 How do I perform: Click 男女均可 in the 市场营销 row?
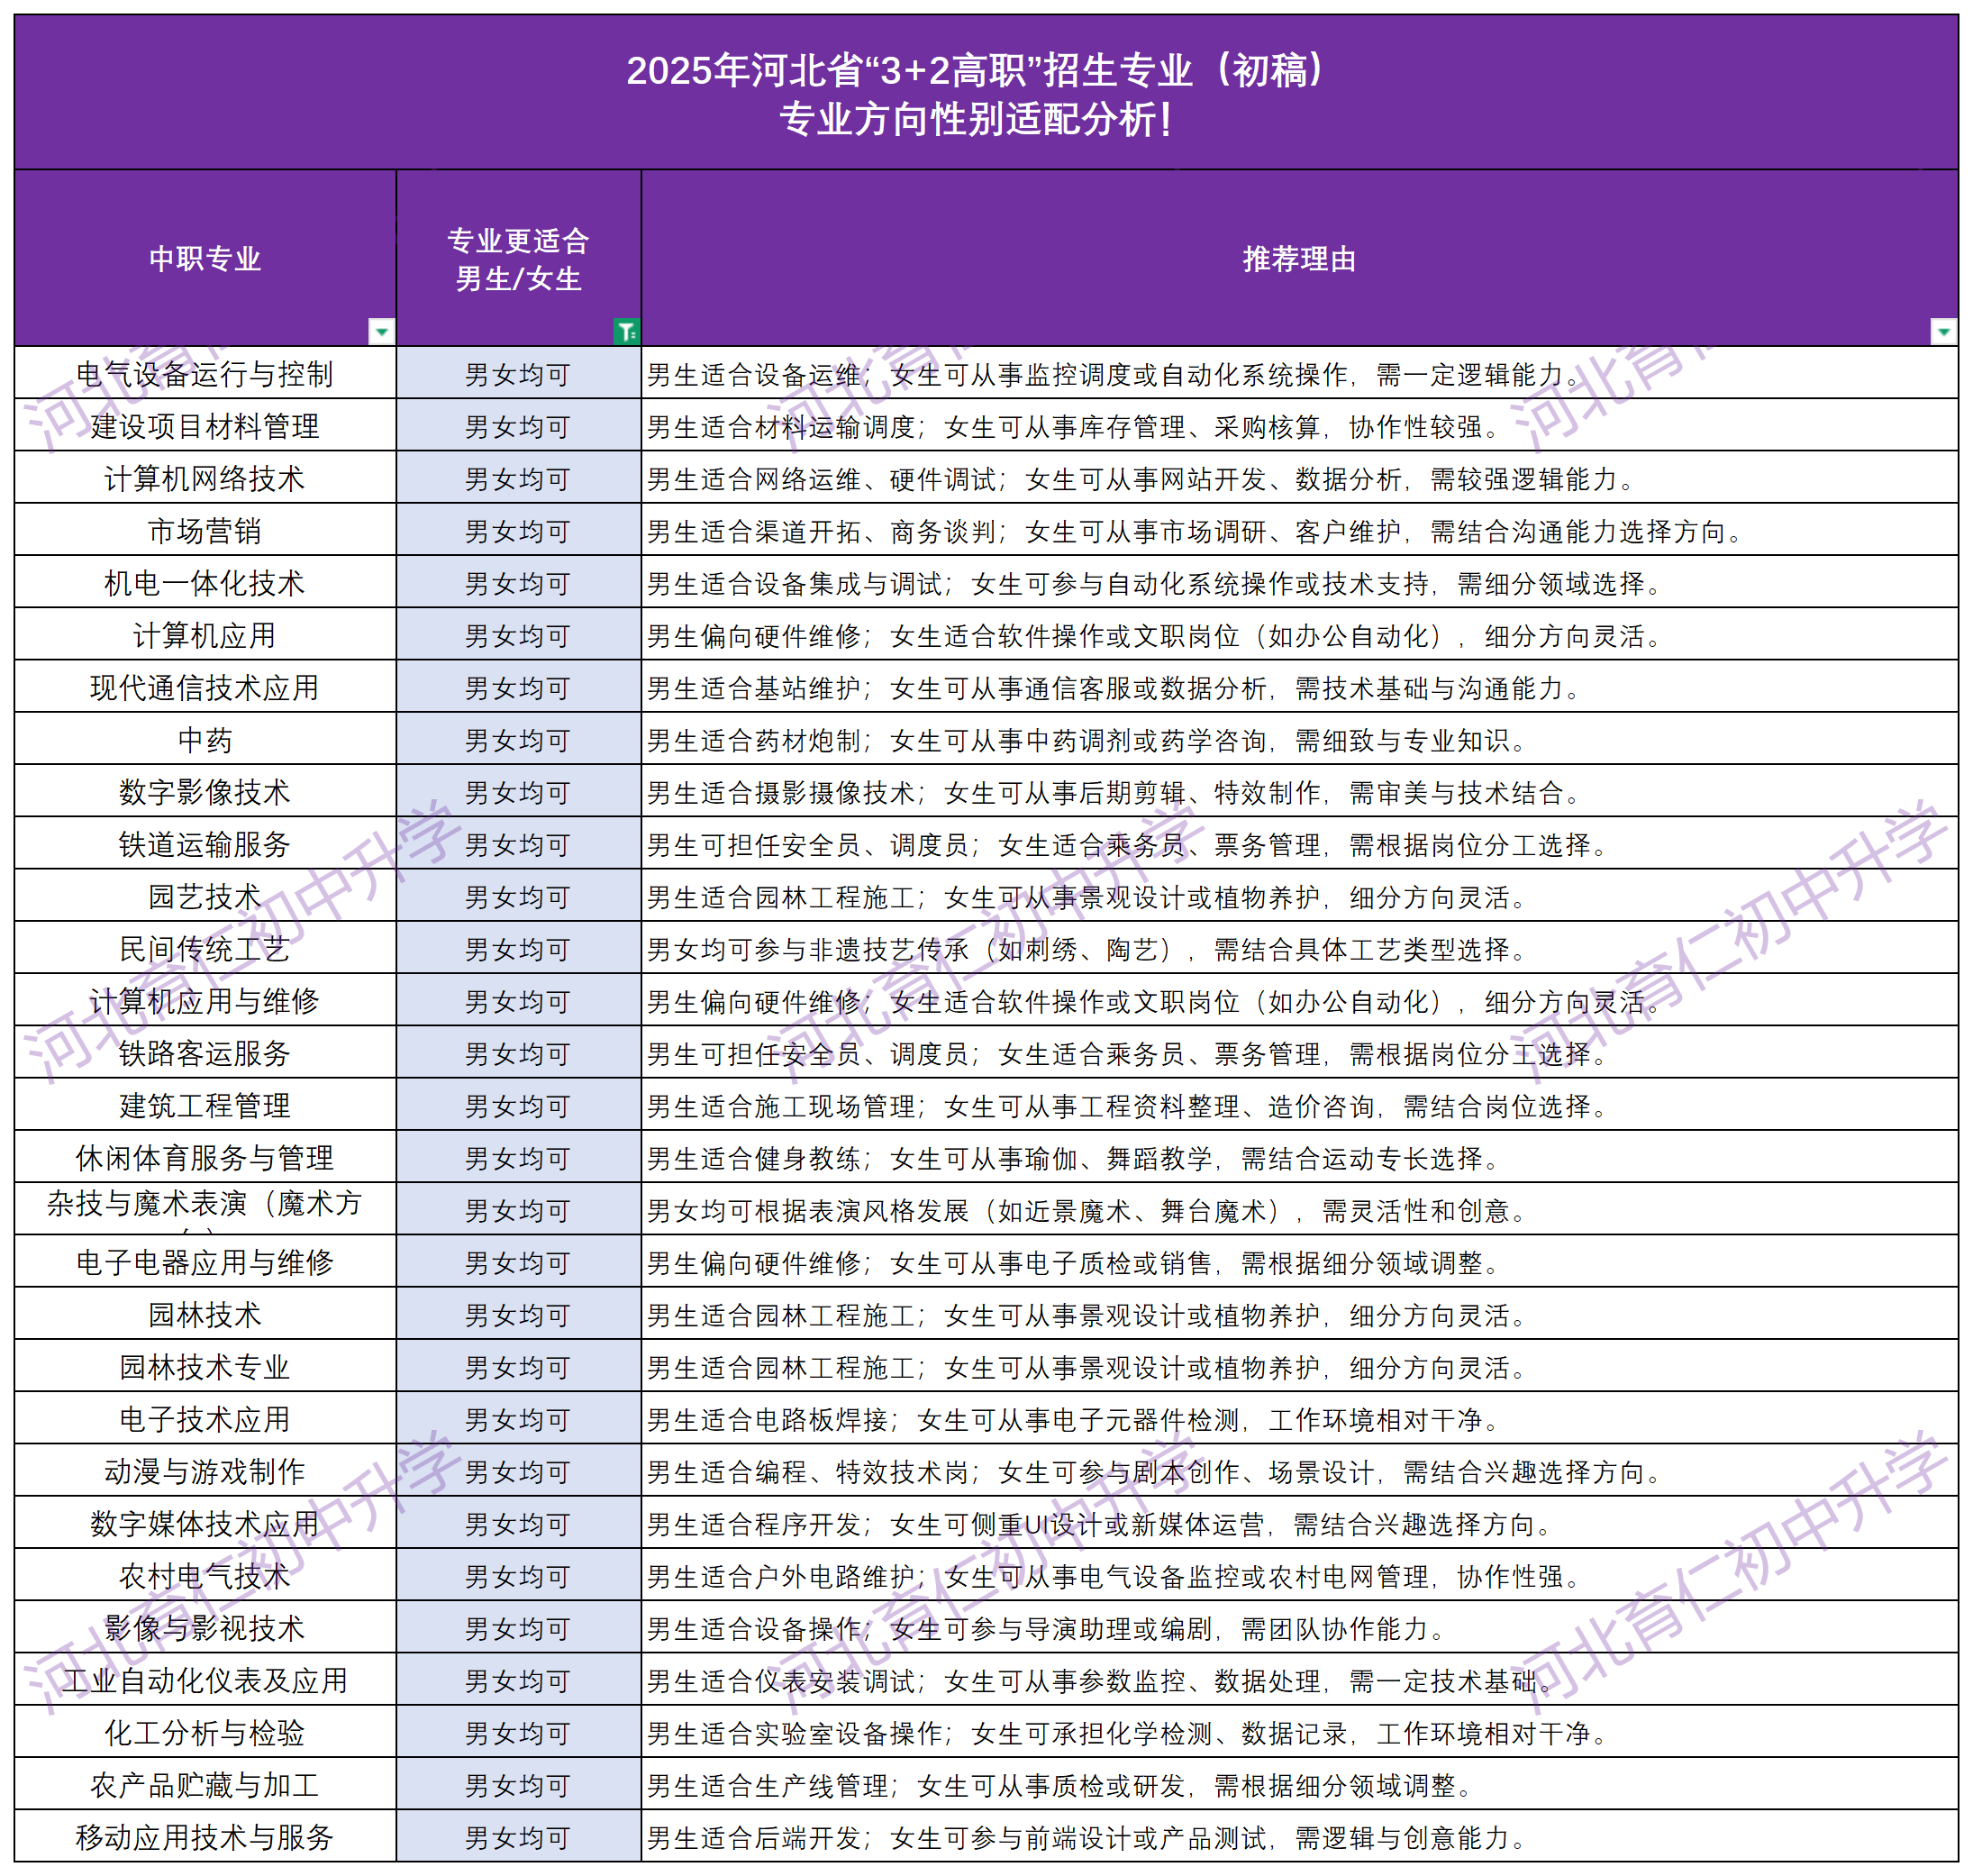click(518, 531)
